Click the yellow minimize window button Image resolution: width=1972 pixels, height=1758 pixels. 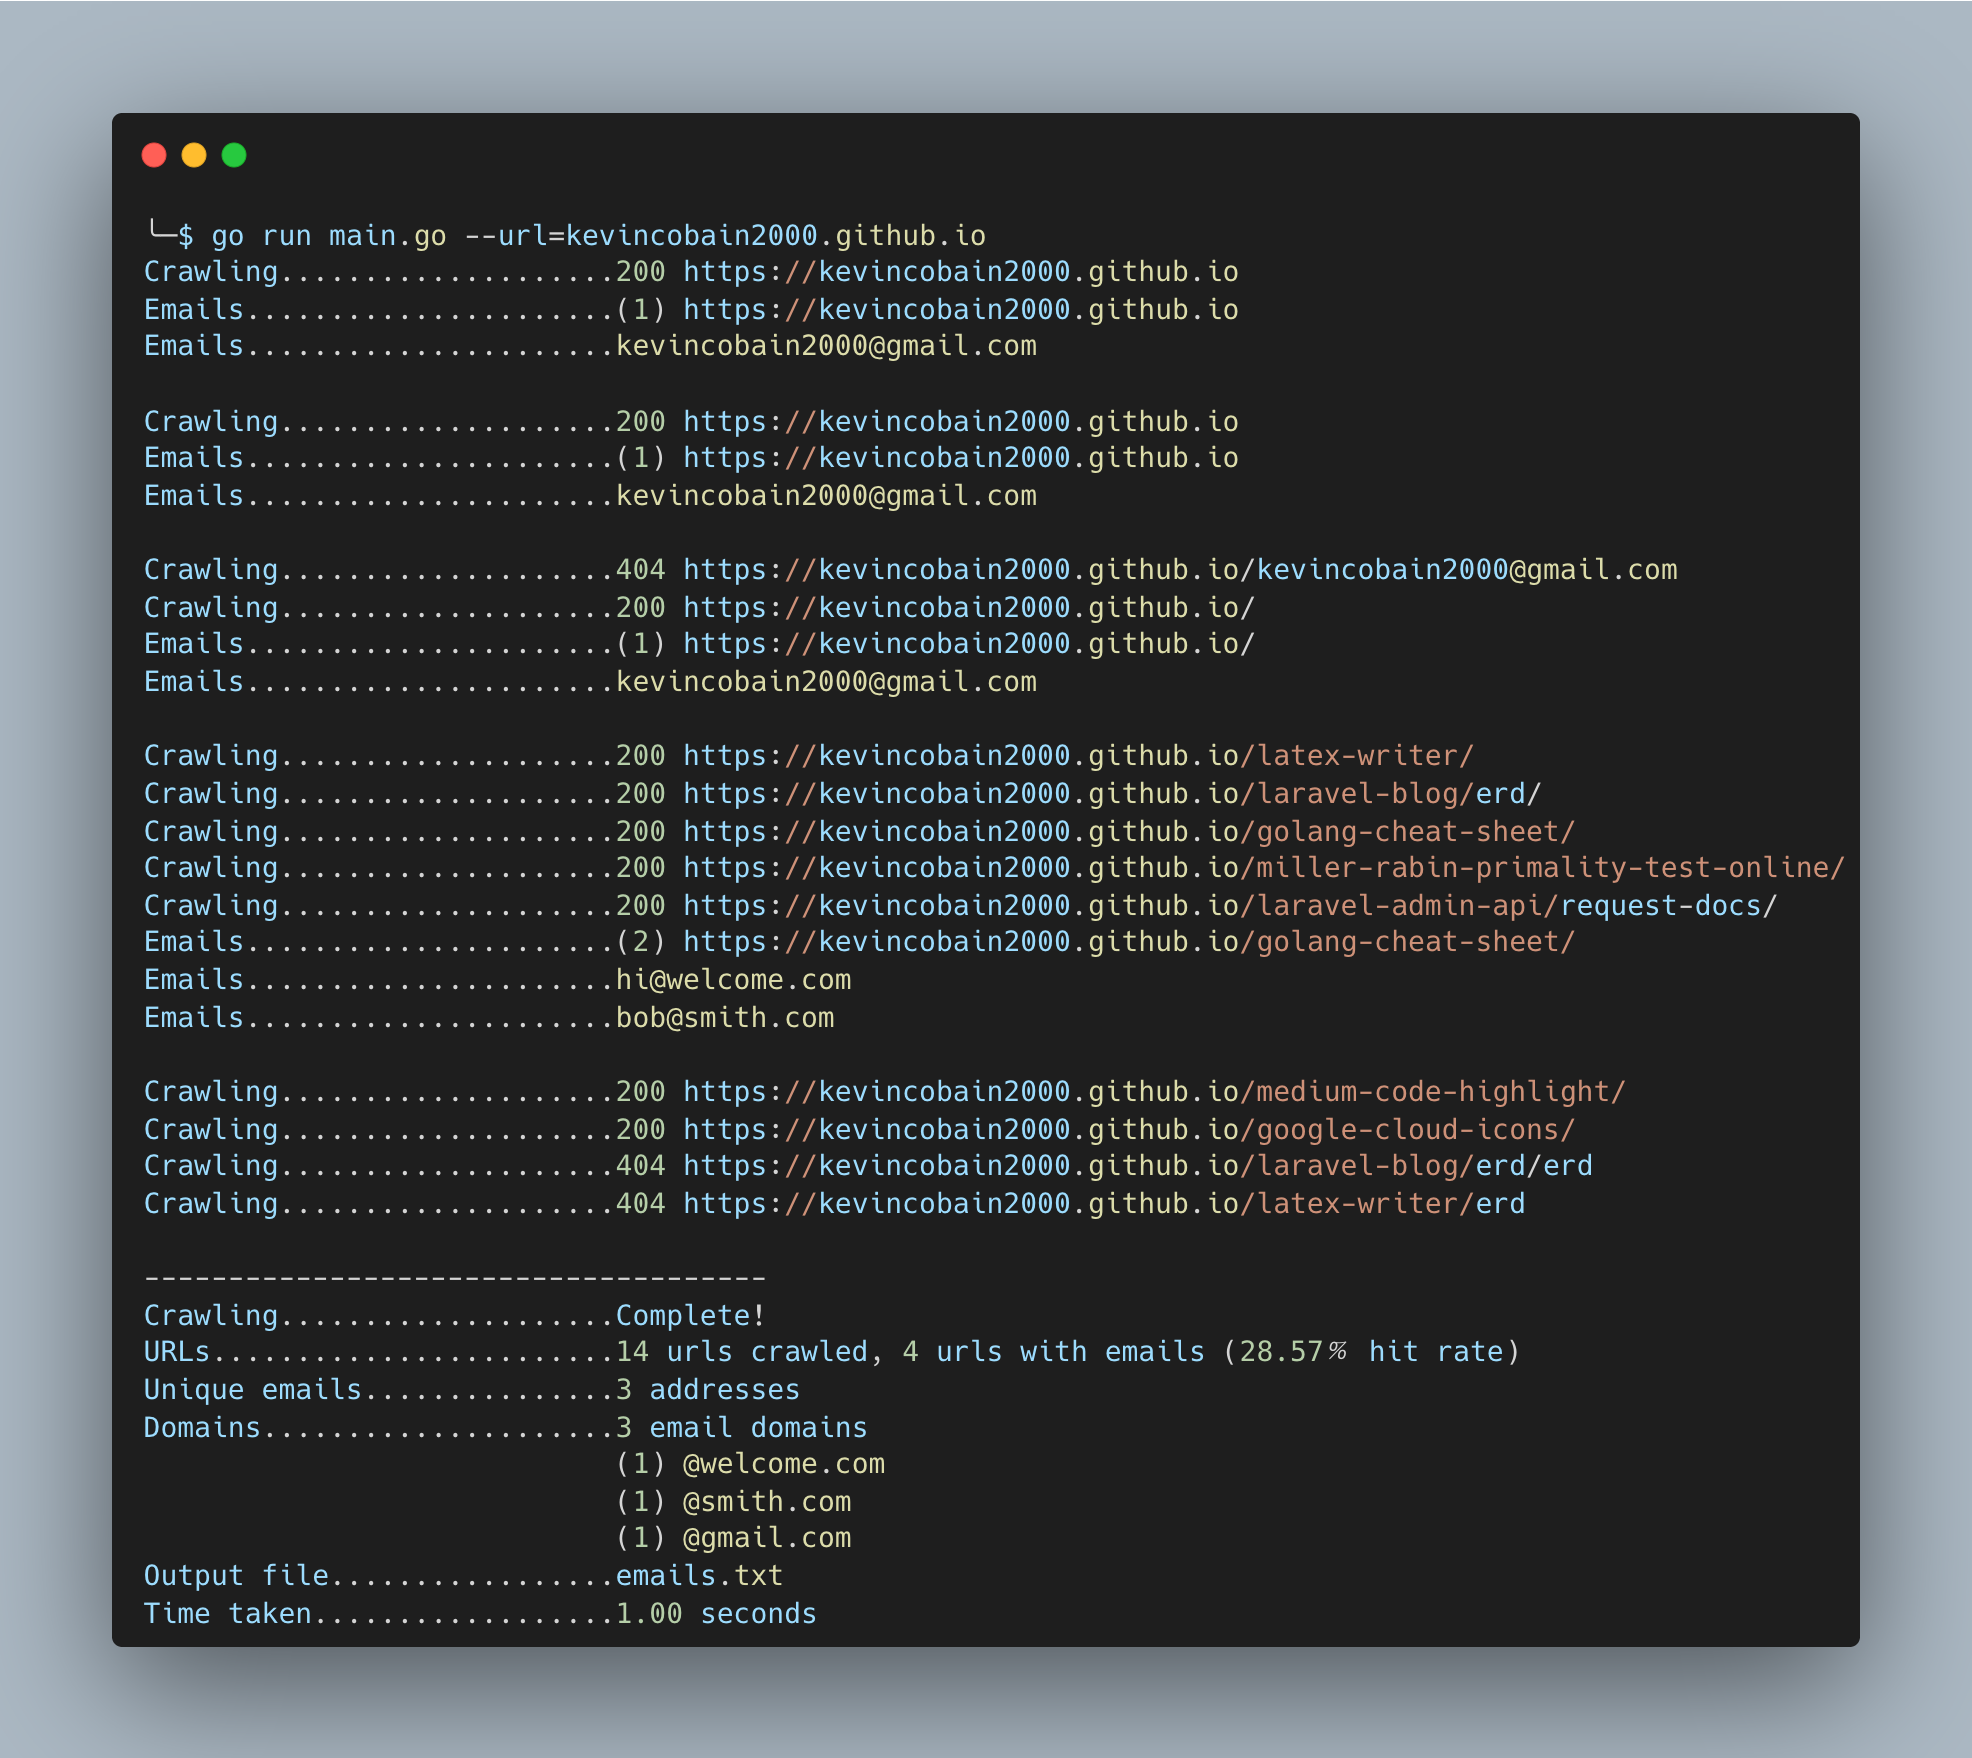pyautogui.click(x=194, y=155)
